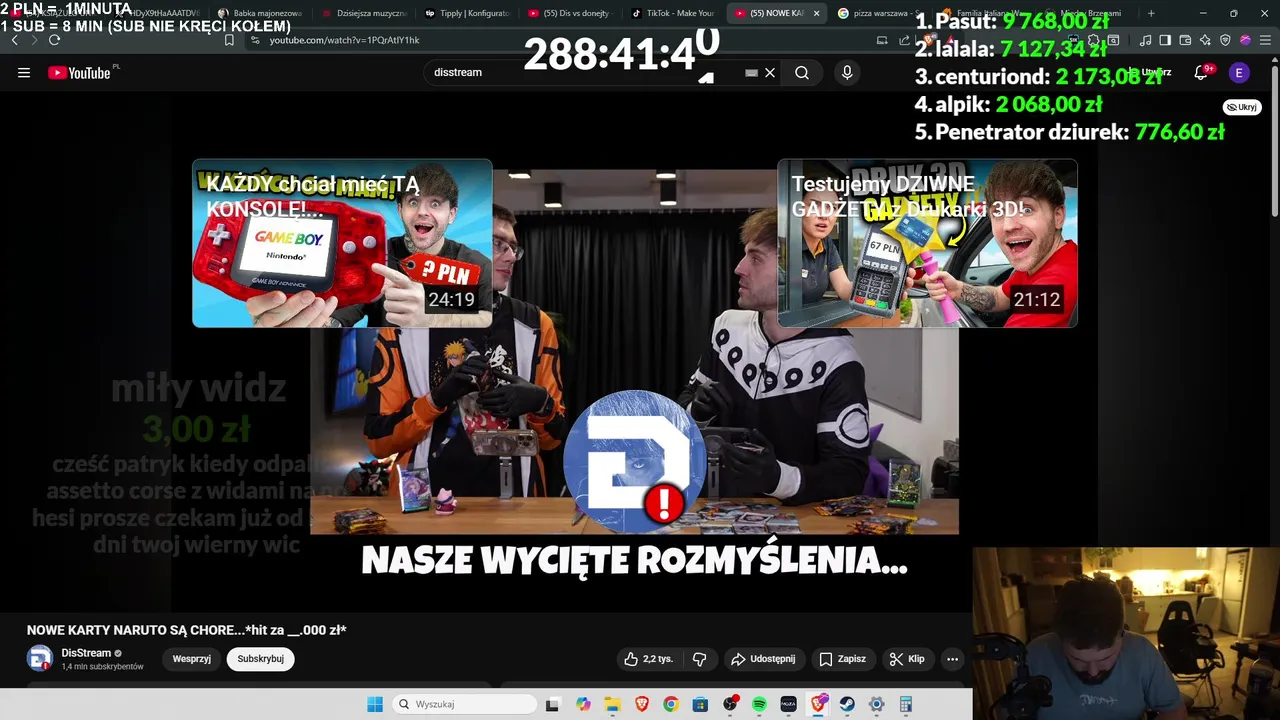Create a clip with Klip
This screenshot has height=720, width=1280.
coord(906,659)
